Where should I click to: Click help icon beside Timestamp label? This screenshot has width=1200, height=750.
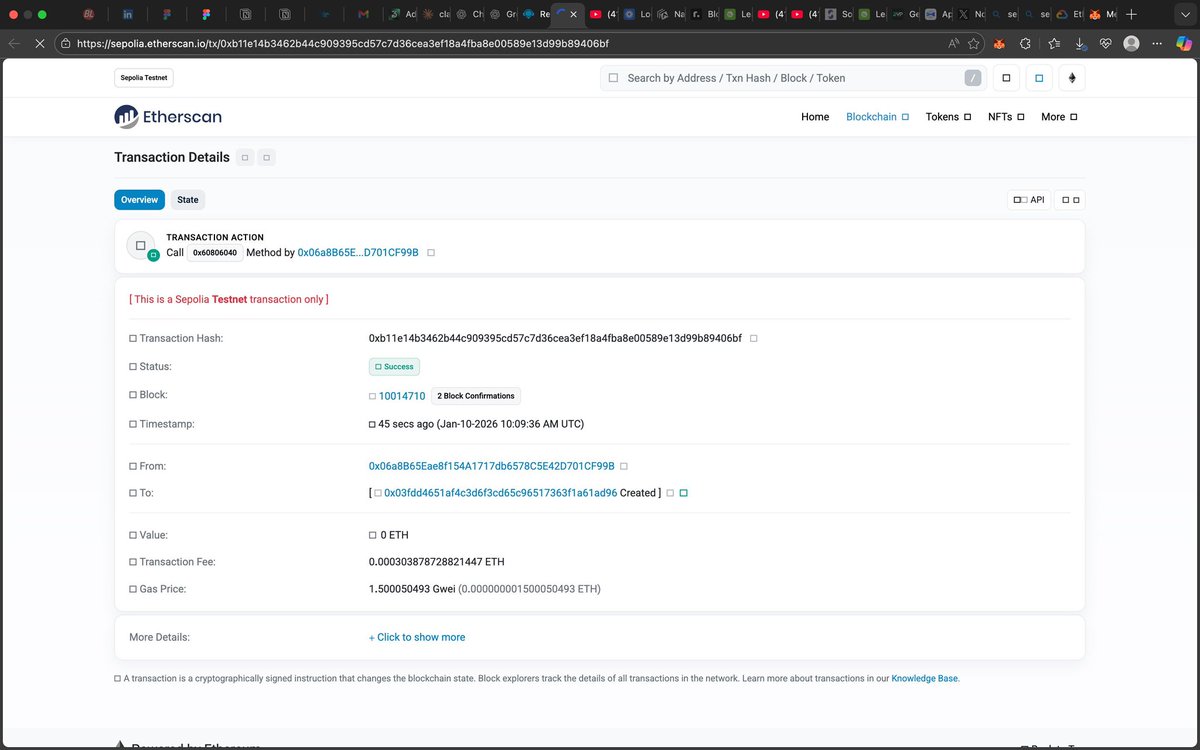pyautogui.click(x=133, y=424)
